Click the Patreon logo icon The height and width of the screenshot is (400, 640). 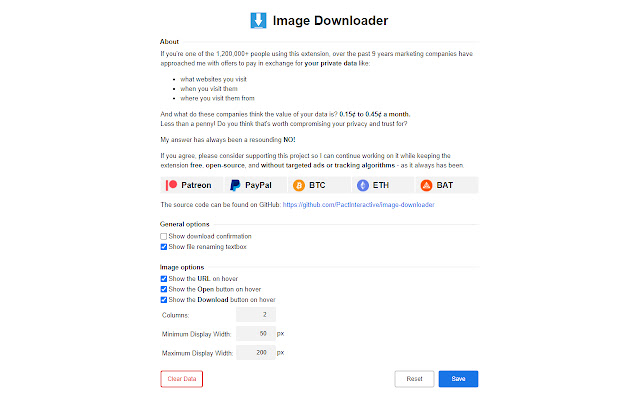coord(171,185)
